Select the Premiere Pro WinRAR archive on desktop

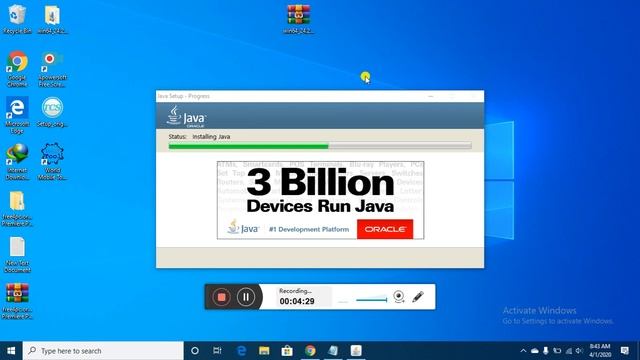(17, 301)
